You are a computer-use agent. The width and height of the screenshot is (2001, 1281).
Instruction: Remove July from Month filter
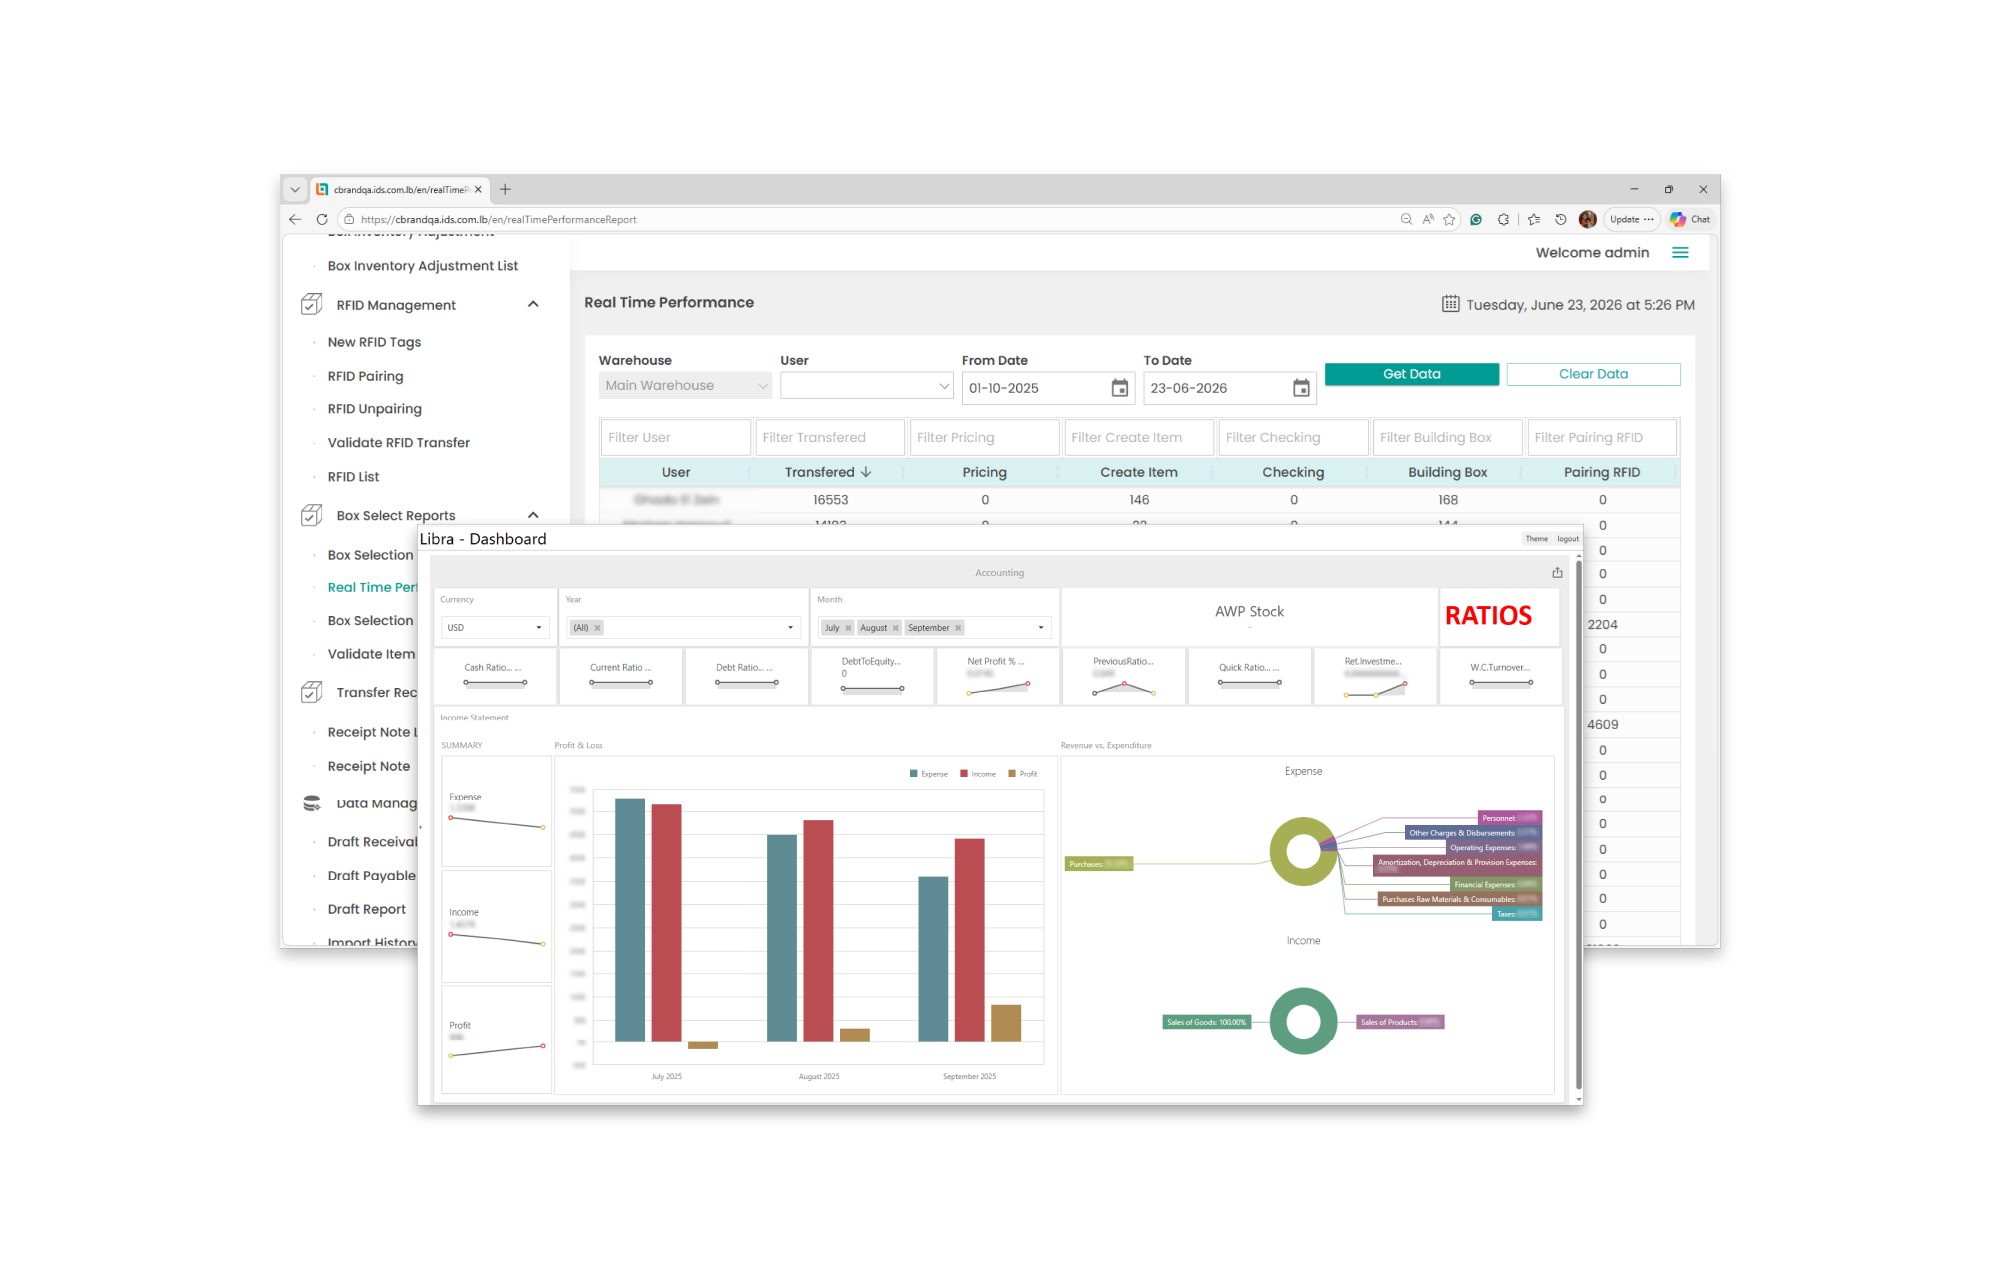point(848,628)
